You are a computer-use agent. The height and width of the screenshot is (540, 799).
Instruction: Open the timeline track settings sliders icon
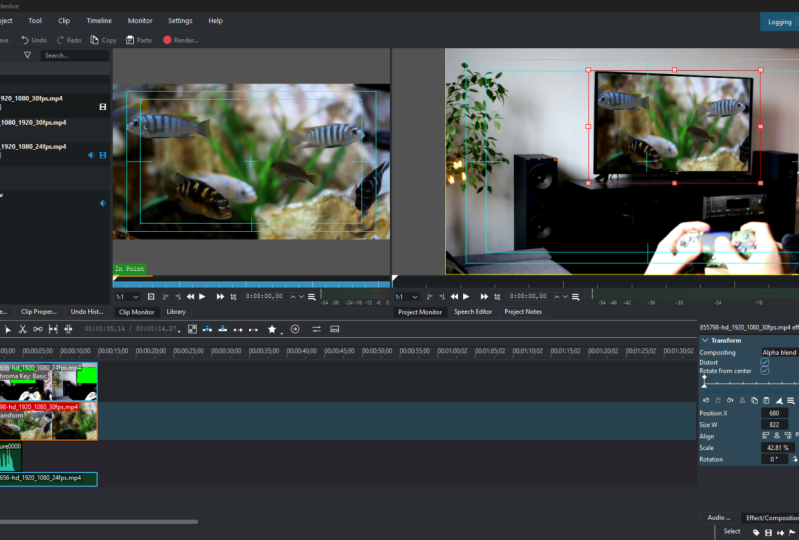click(x=316, y=330)
